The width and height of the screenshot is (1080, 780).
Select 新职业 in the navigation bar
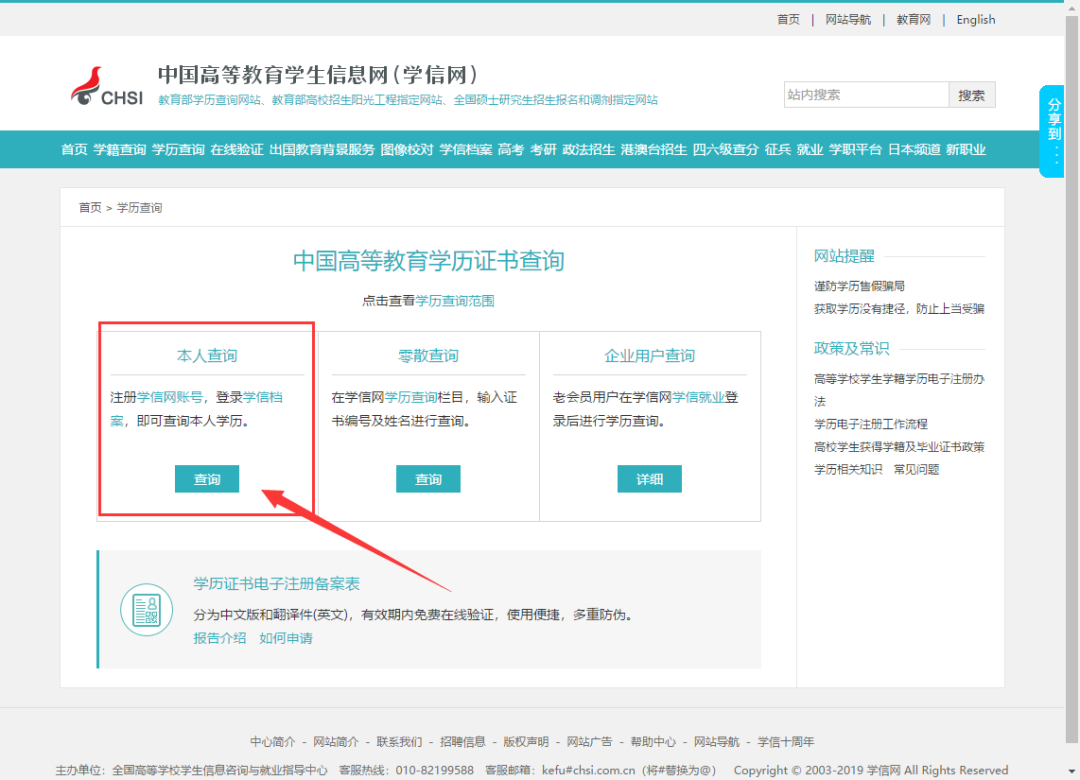[966, 150]
